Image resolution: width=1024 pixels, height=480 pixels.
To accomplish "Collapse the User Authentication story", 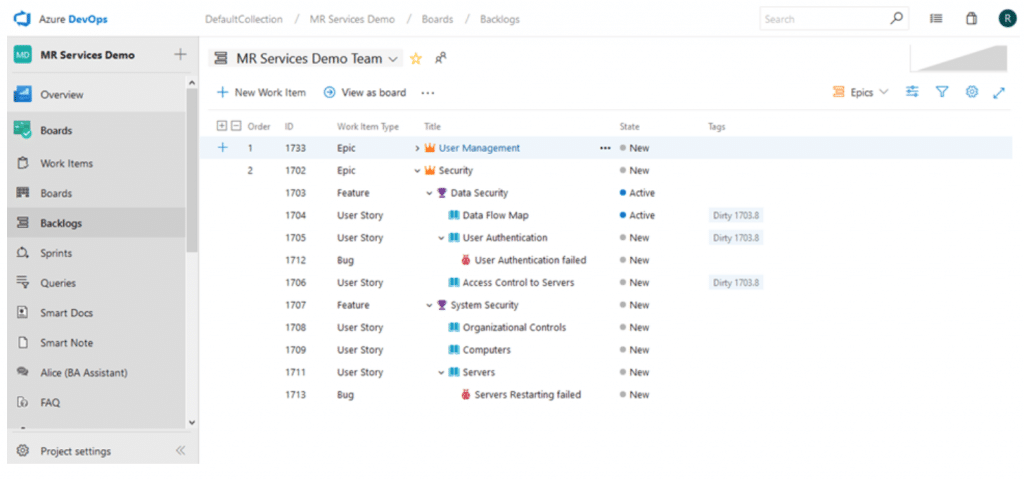I will coord(441,238).
